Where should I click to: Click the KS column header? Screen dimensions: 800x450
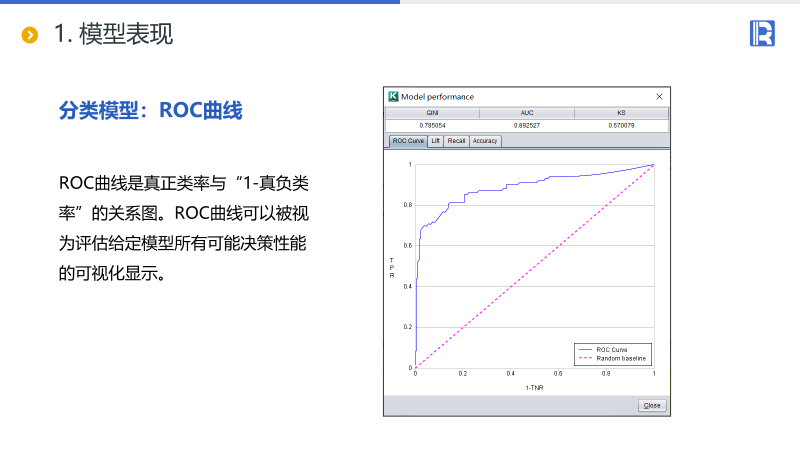(x=621, y=113)
